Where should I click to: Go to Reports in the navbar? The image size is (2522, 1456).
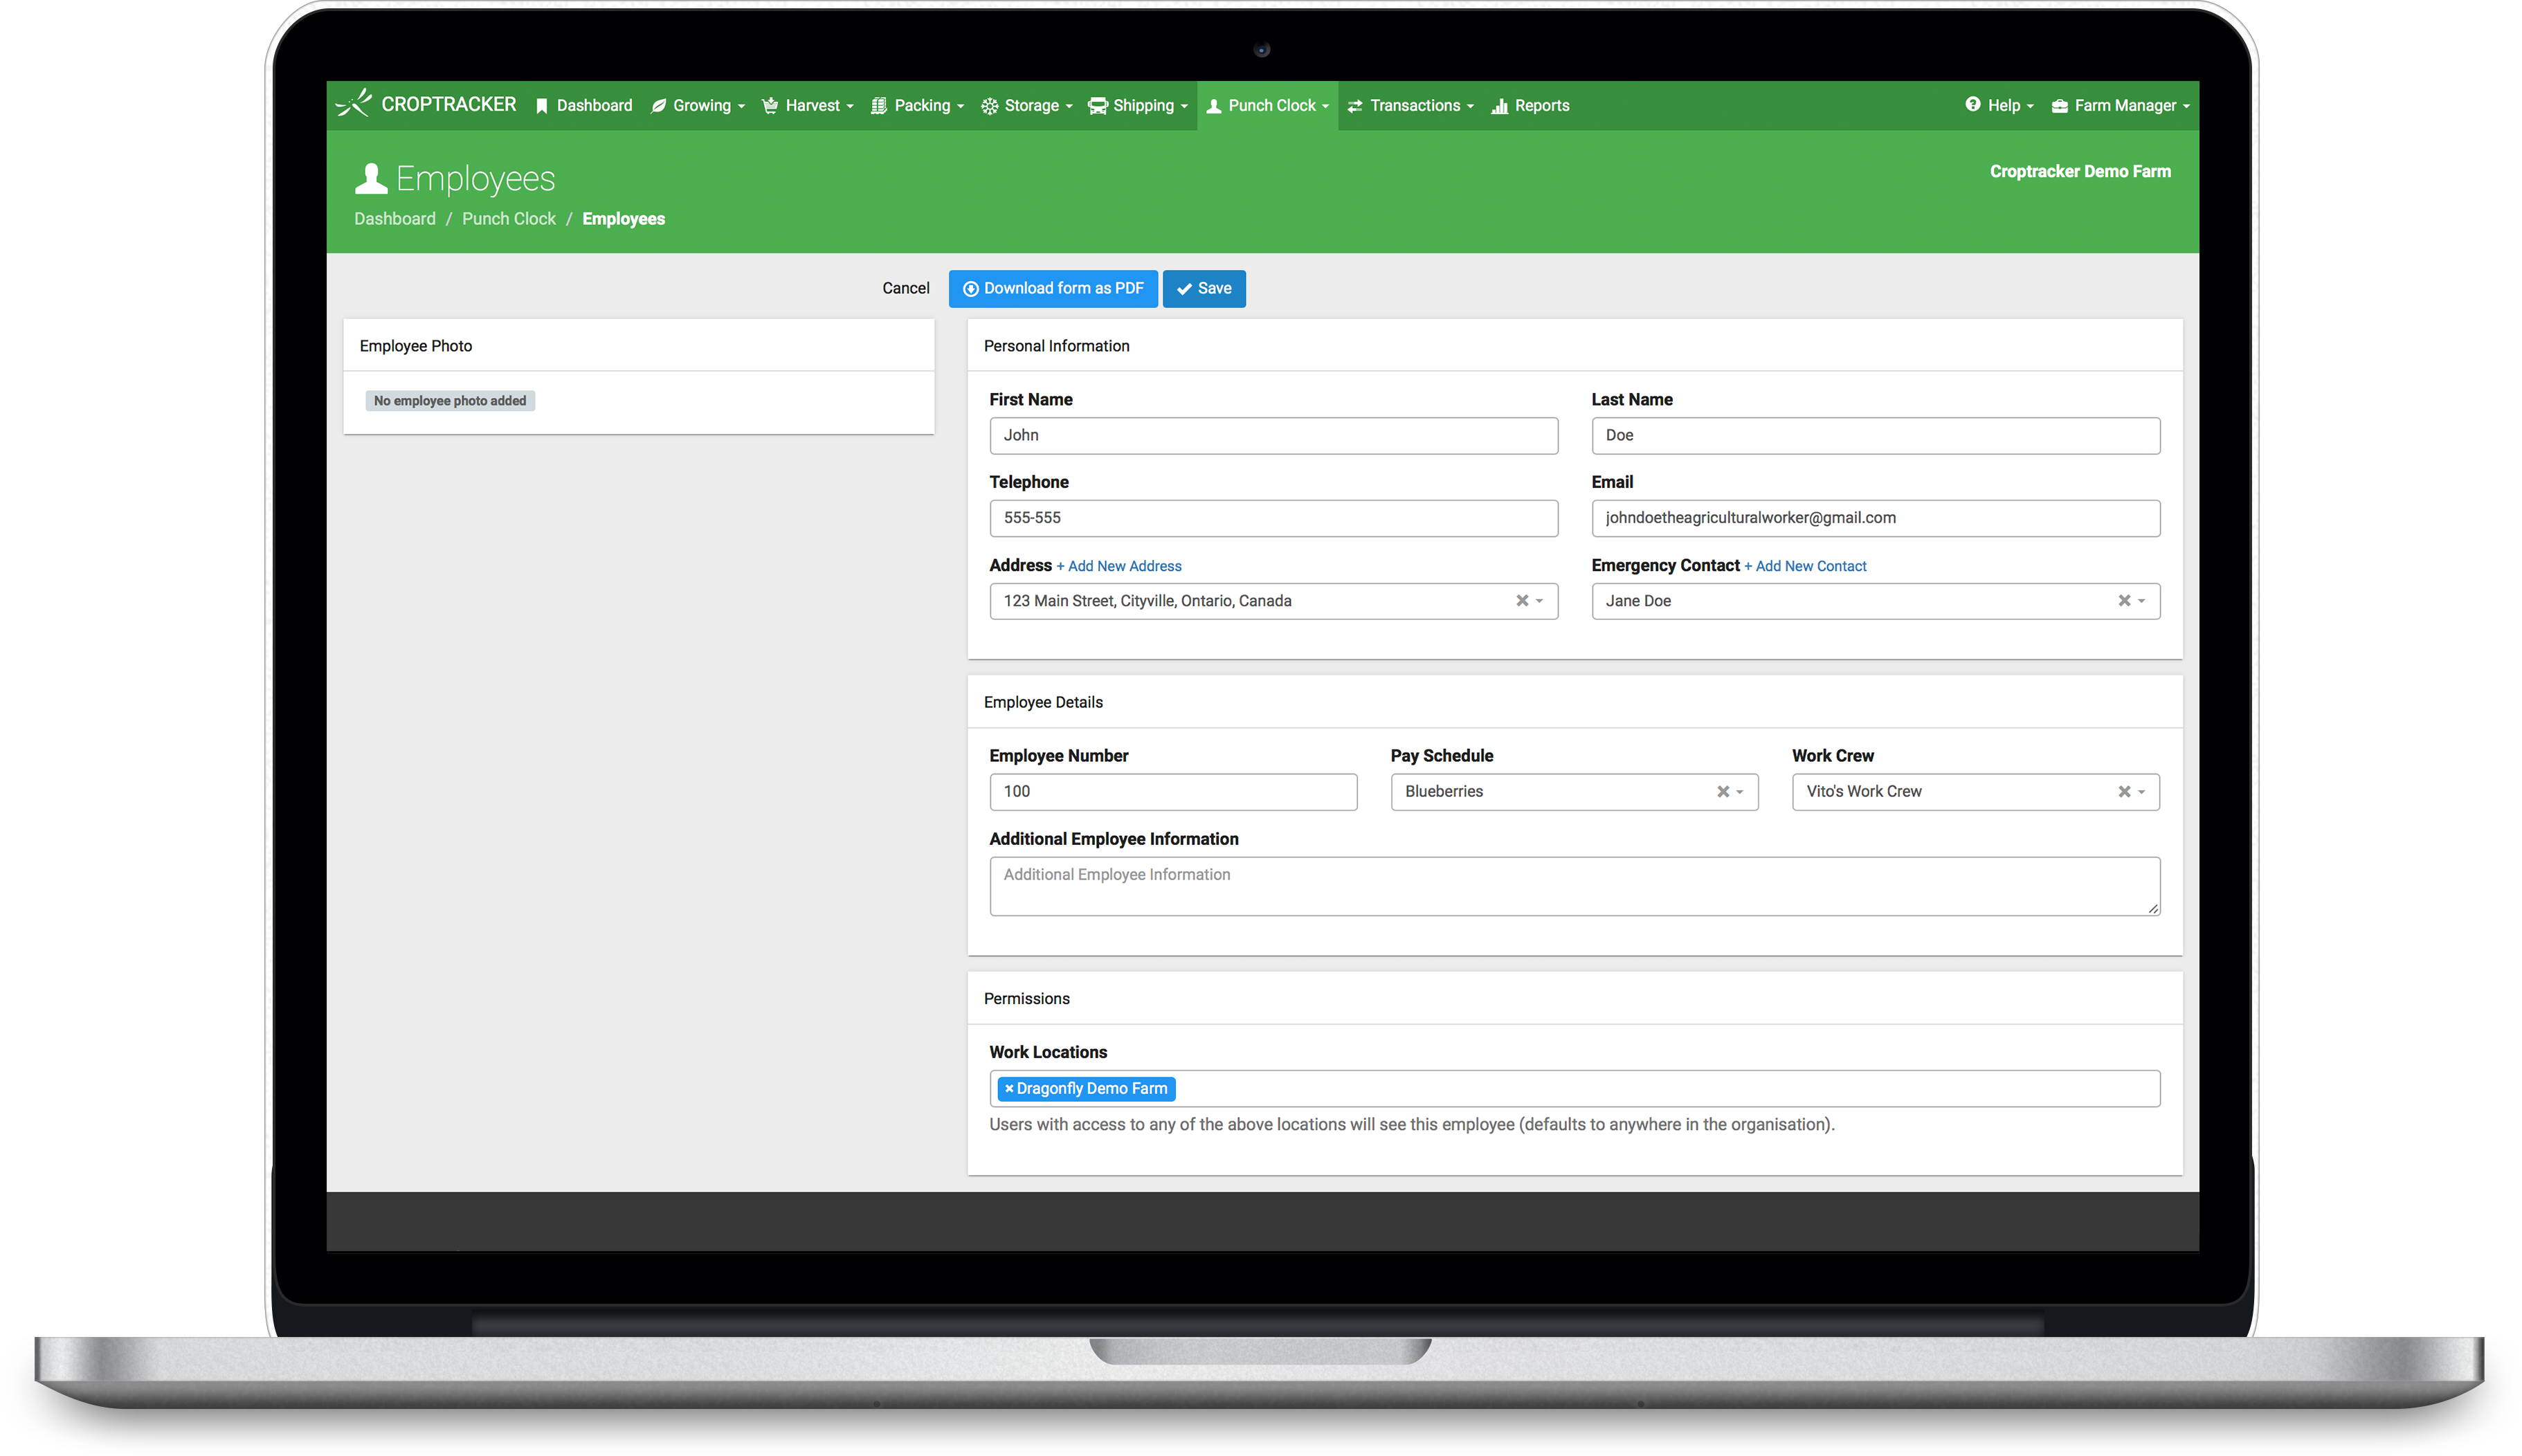1530,106
